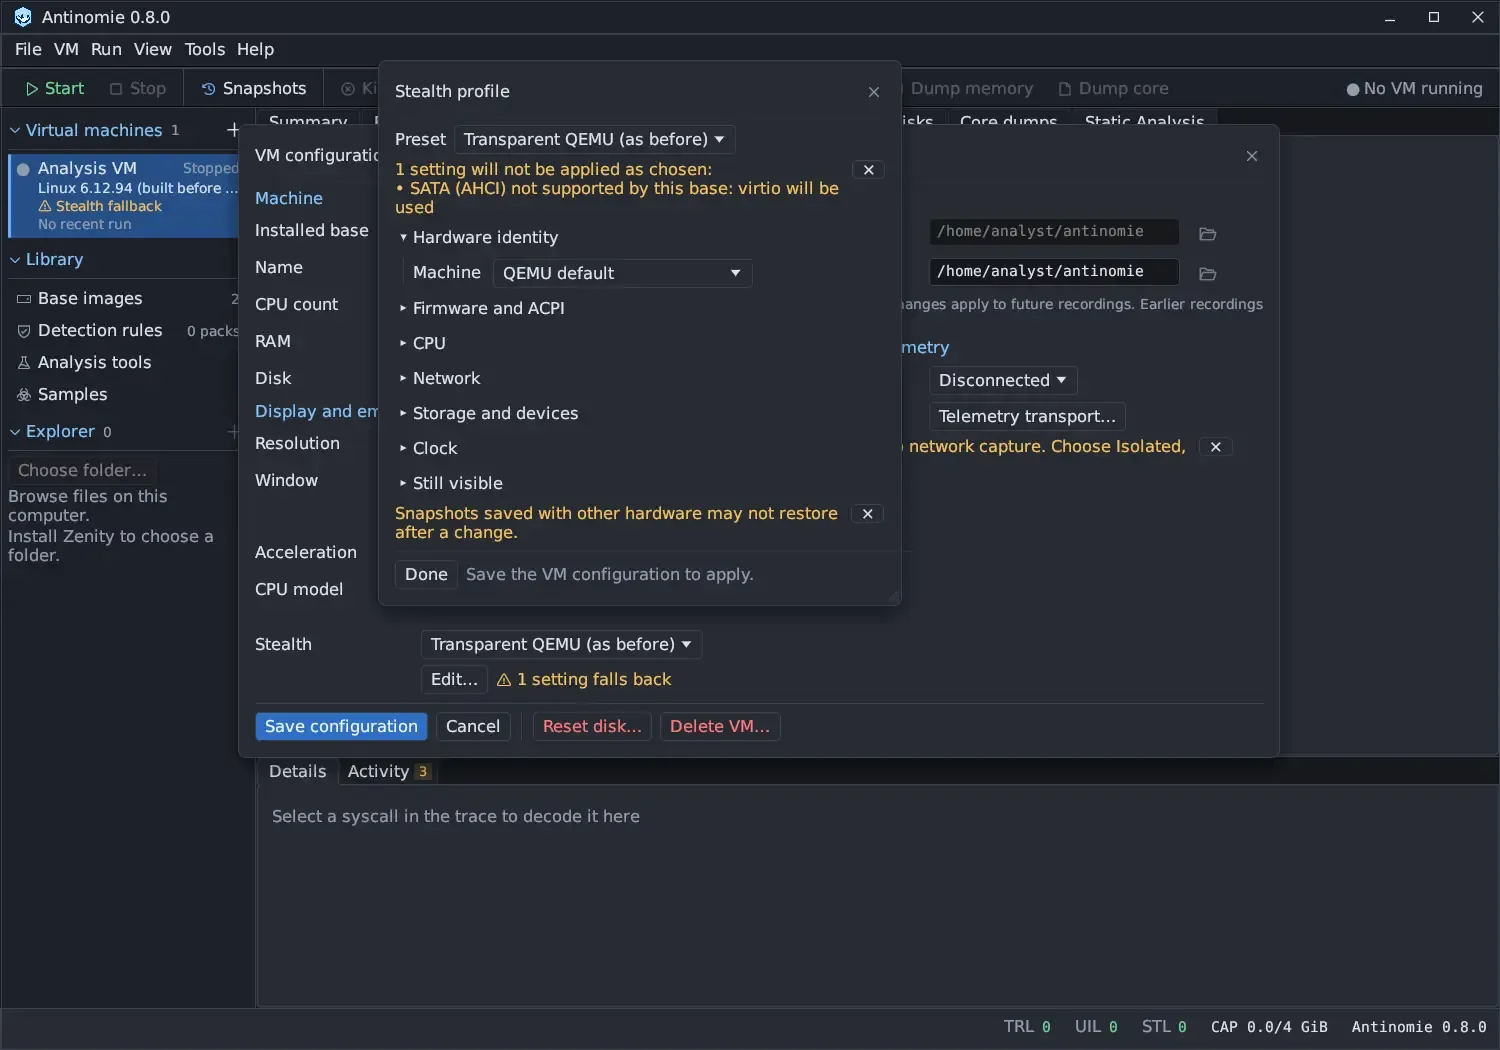
Task: Select the Analysis VM entry in sidebar
Action: (x=124, y=196)
